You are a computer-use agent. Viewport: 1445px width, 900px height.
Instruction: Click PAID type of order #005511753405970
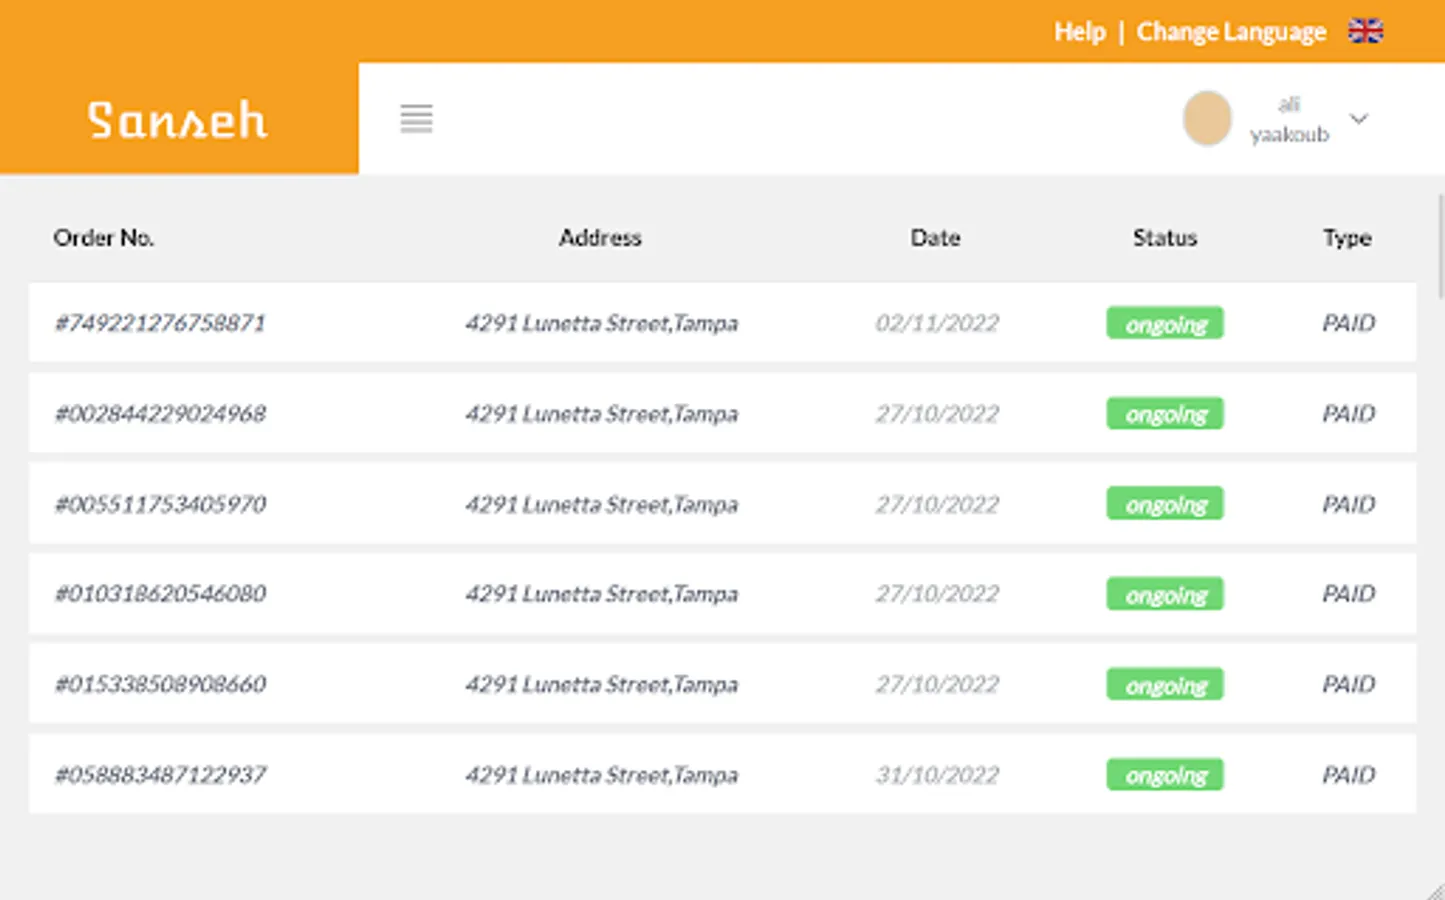click(x=1349, y=504)
